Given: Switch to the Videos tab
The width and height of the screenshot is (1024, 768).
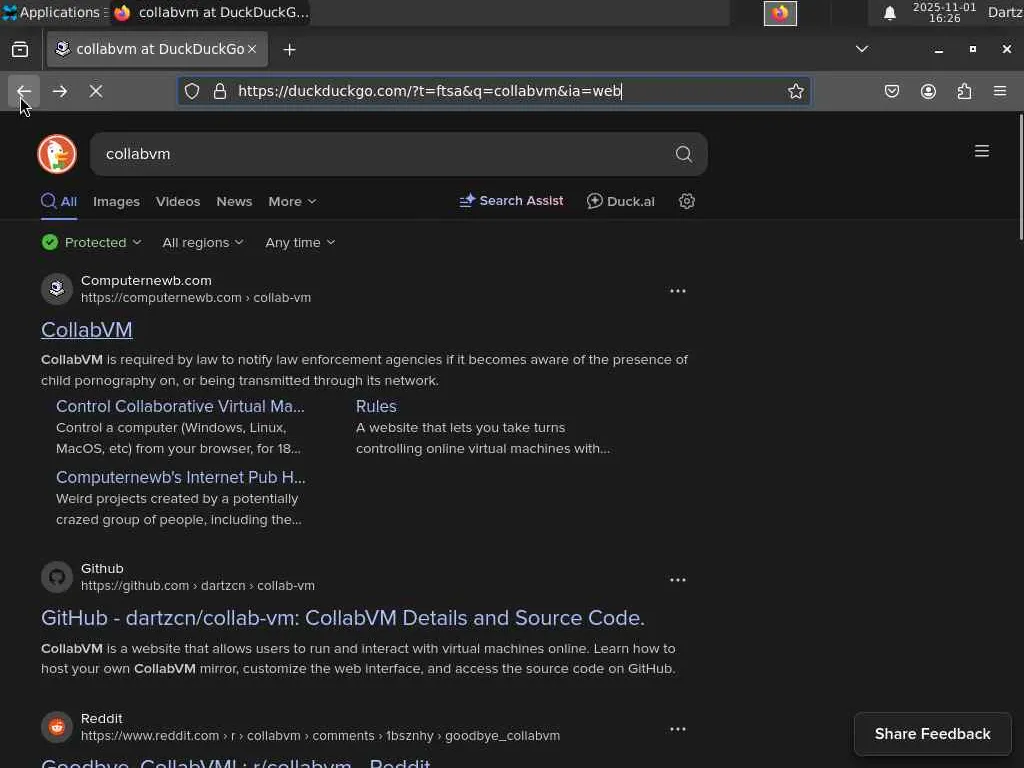Looking at the screenshot, I should click(178, 201).
